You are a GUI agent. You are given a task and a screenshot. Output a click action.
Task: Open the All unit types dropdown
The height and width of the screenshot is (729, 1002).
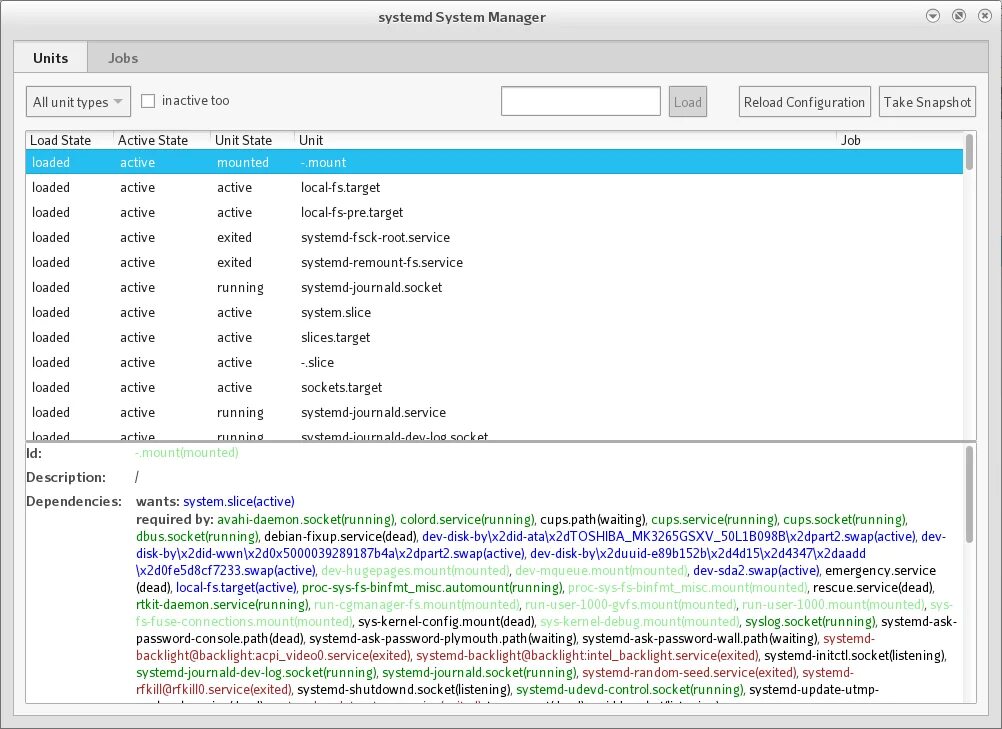pos(78,102)
